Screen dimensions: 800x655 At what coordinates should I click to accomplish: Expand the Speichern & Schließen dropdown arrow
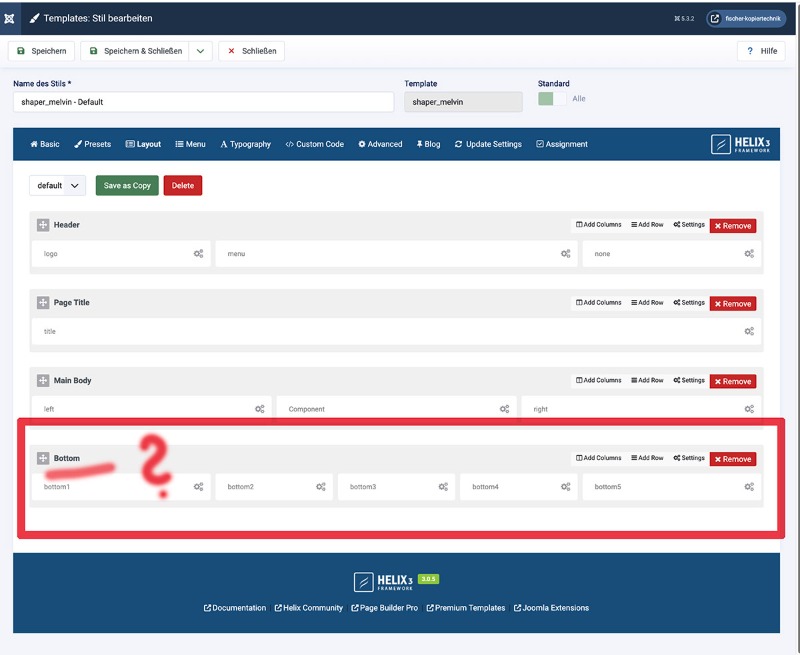(x=201, y=51)
